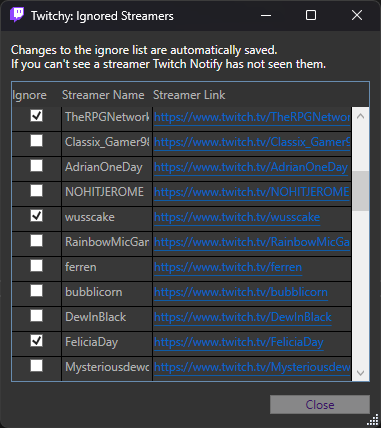
Task: Toggle ignore for Mysteriousdew row
Action: [x=36, y=366]
